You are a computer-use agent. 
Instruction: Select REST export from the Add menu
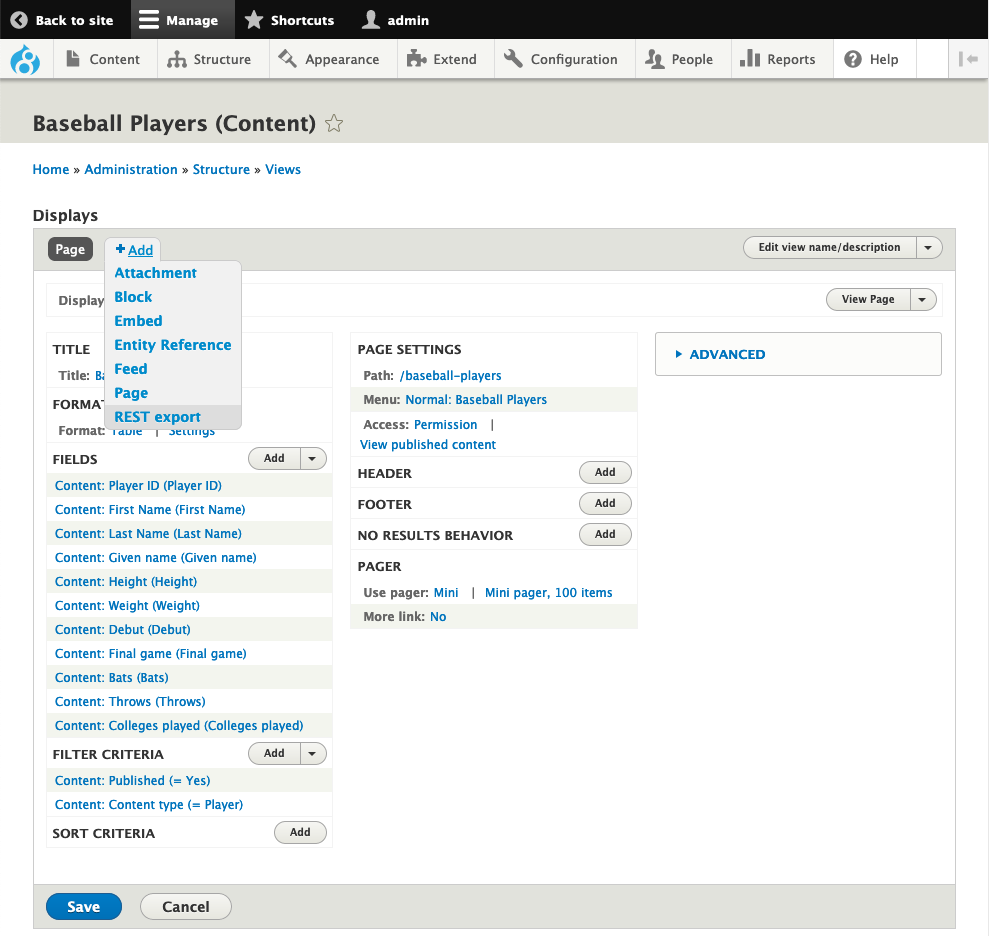[157, 417]
